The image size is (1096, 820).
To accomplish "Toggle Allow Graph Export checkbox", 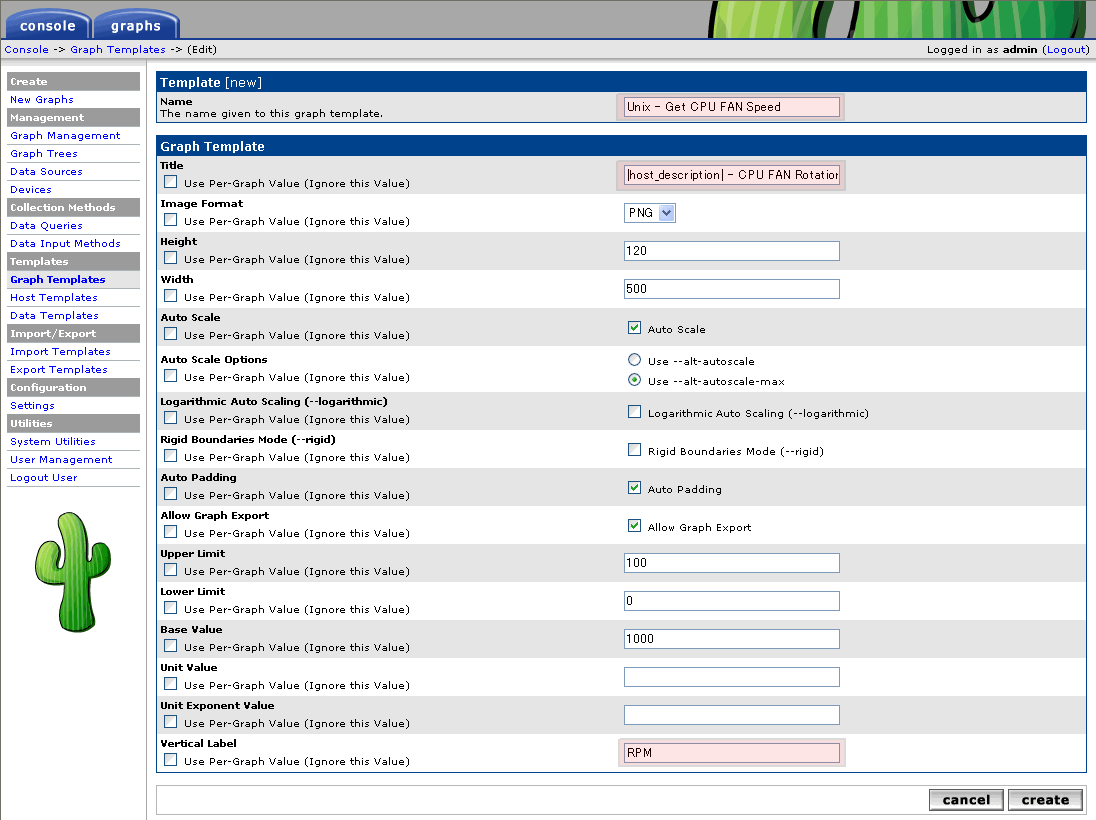I will [x=634, y=526].
